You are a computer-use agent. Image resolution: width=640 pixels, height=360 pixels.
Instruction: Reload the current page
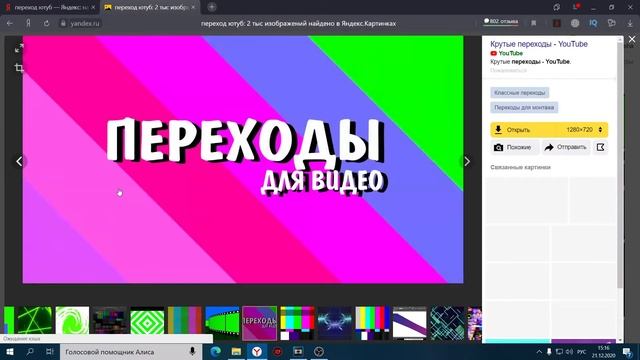(x=47, y=23)
